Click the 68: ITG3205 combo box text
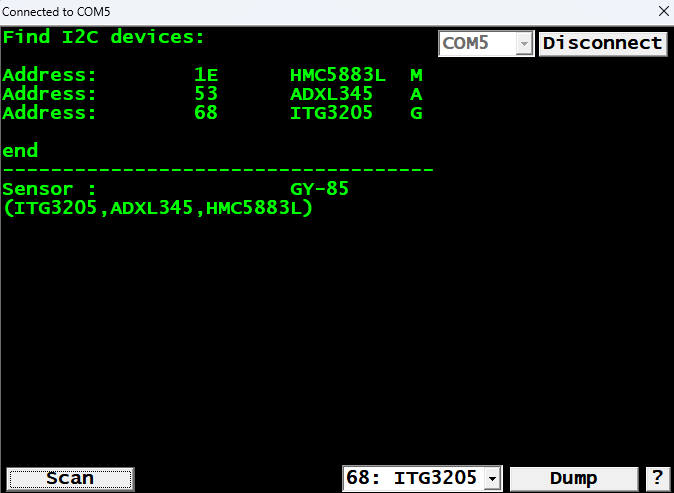 click(414, 478)
